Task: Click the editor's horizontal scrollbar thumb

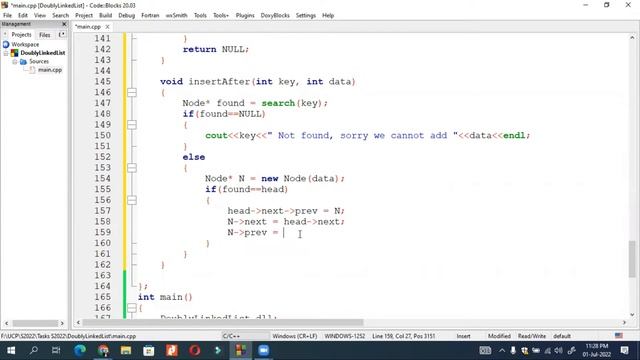Action: 223,322
